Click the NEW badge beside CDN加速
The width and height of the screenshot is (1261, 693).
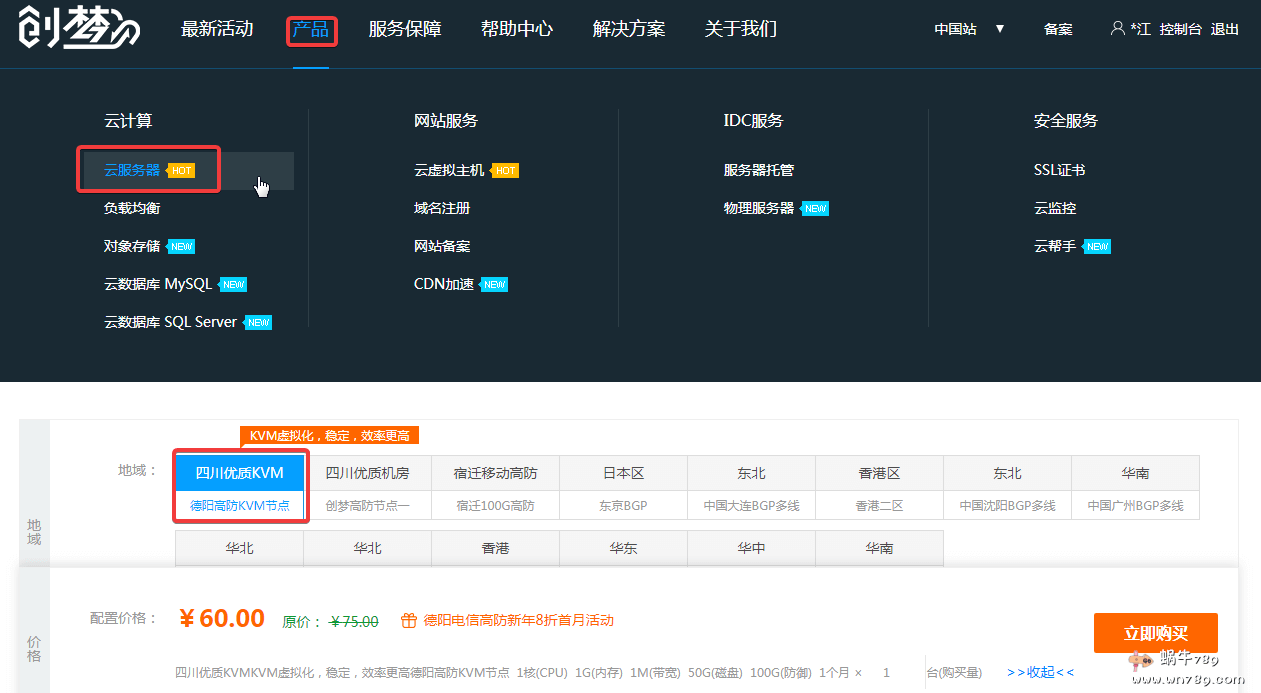(x=494, y=285)
